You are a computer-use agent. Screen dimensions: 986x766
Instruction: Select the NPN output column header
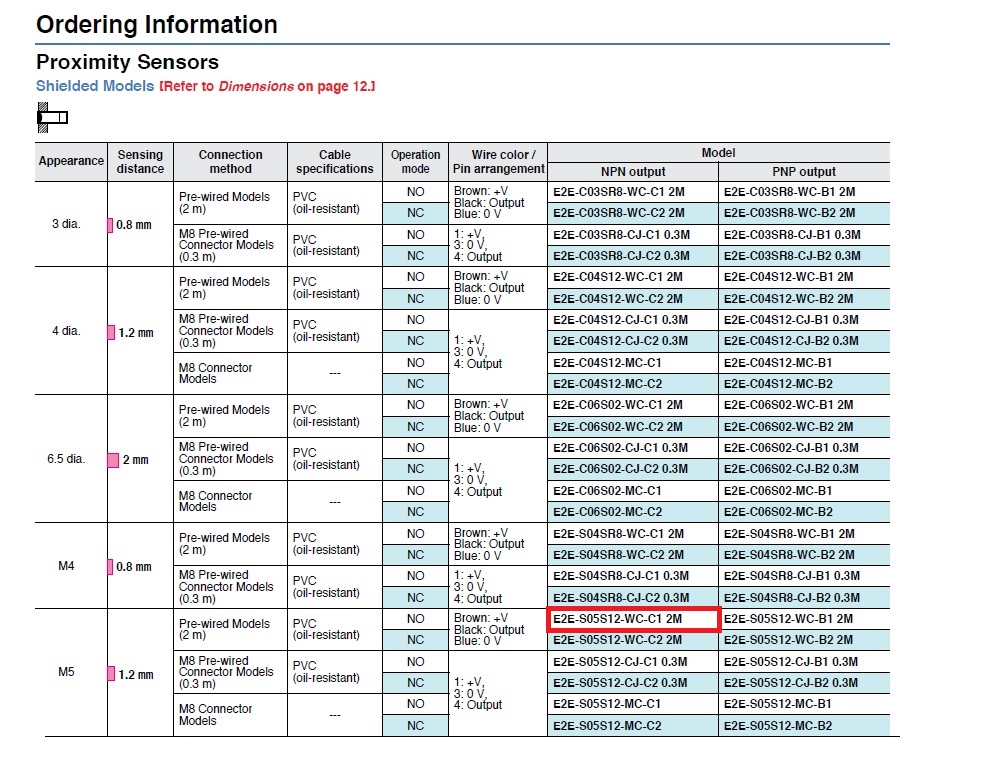pos(633,172)
